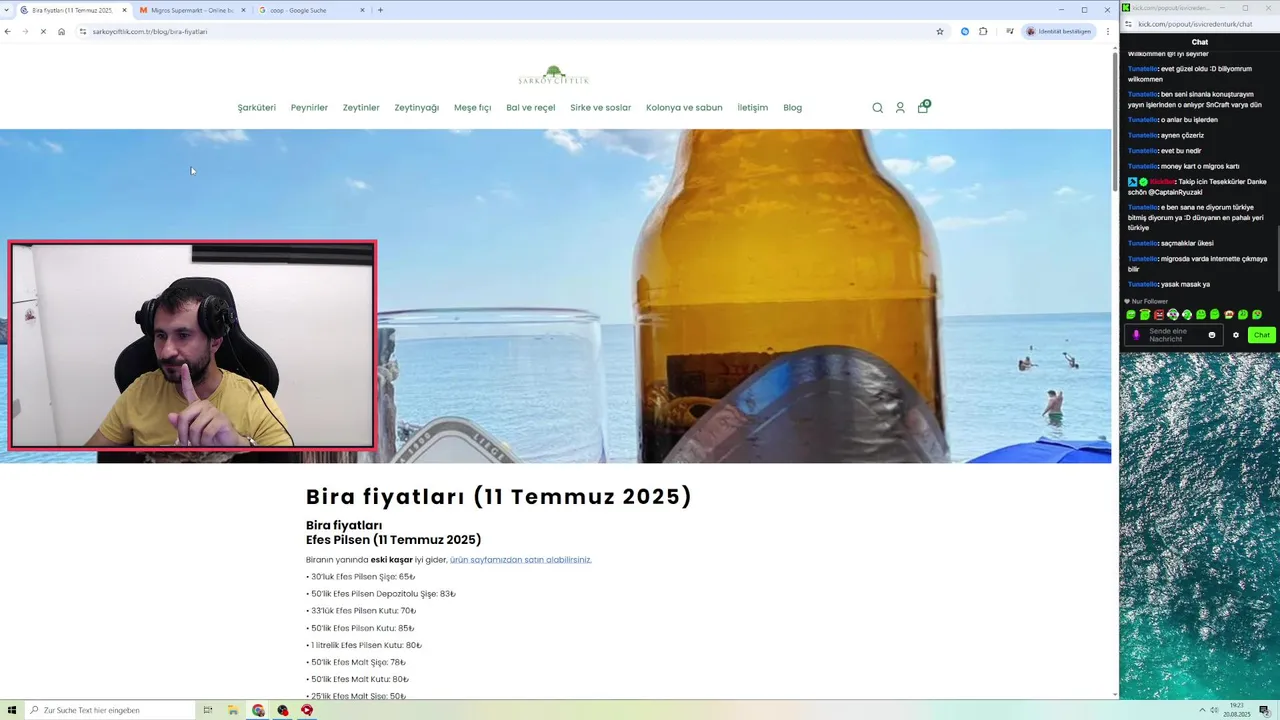Viewport: 1280px width, 720px height.
Task: Open the Blog menu item
Action: [792, 108]
